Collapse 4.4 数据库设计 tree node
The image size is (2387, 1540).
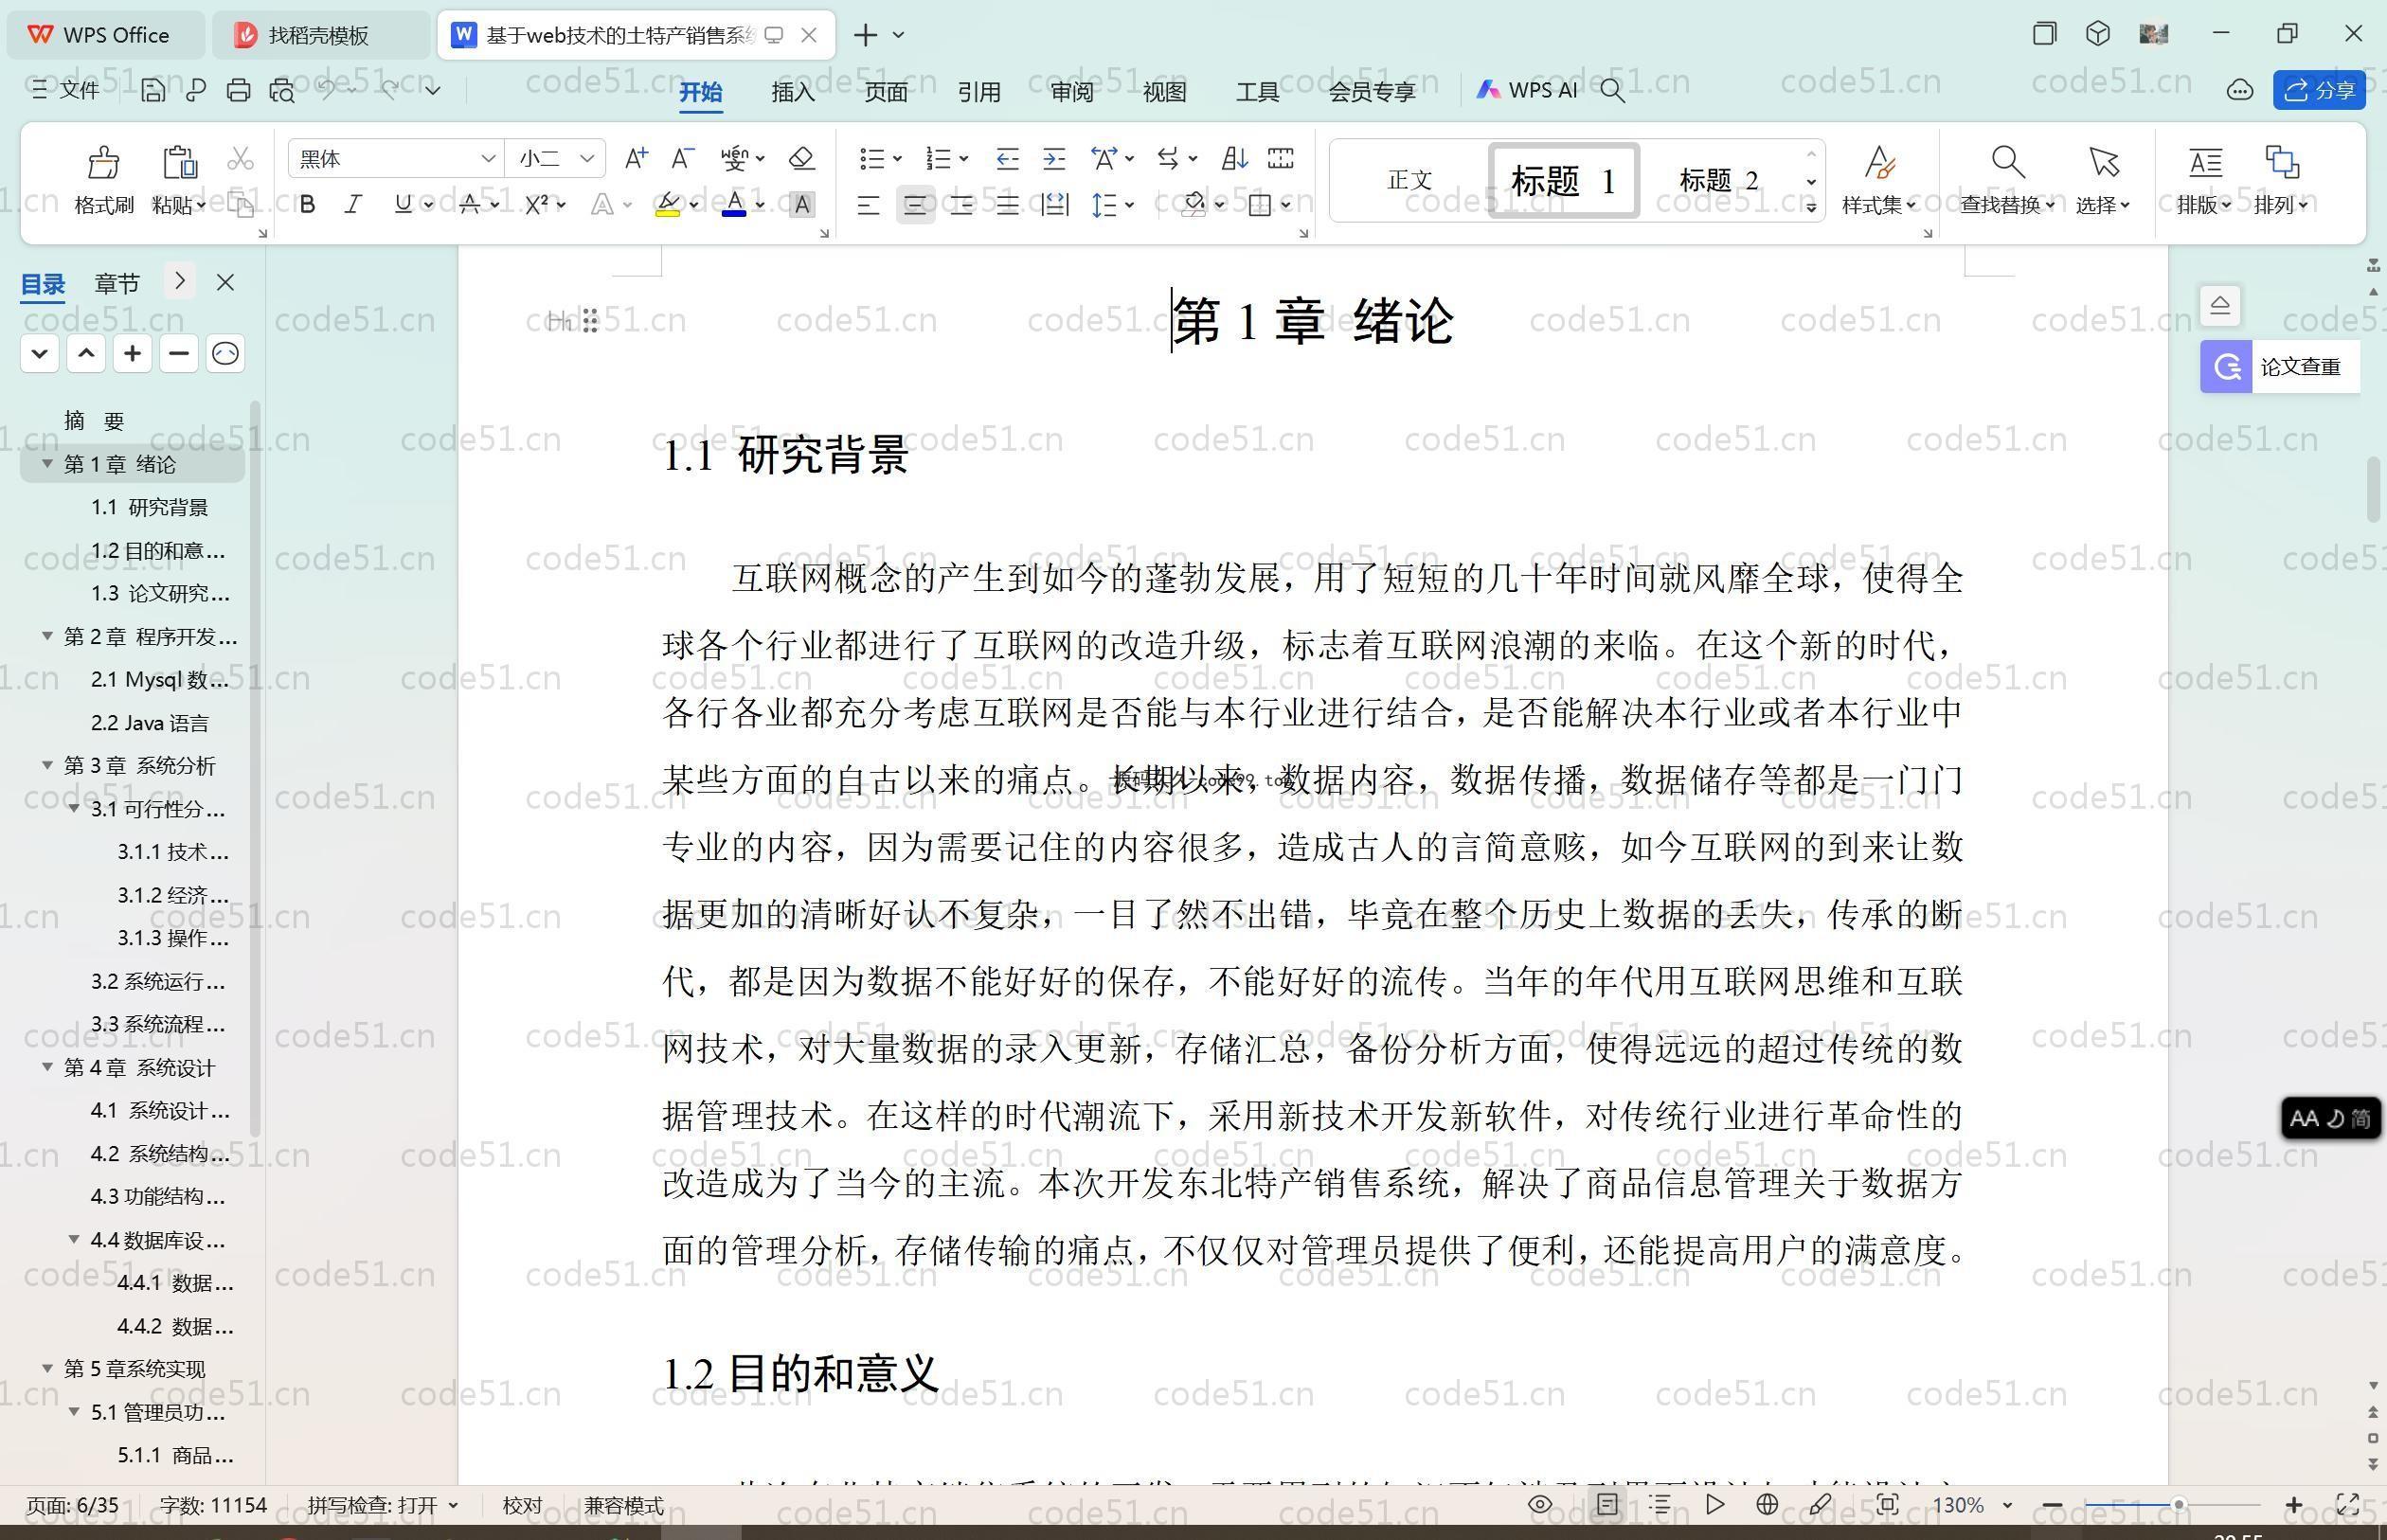pos(74,1239)
